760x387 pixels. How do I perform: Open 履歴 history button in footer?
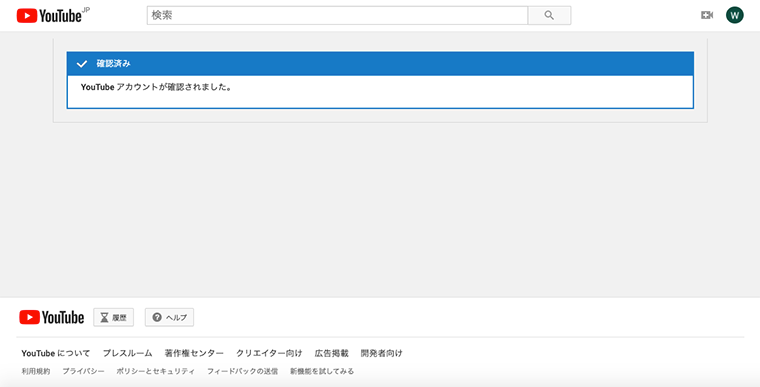pyautogui.click(x=113, y=318)
